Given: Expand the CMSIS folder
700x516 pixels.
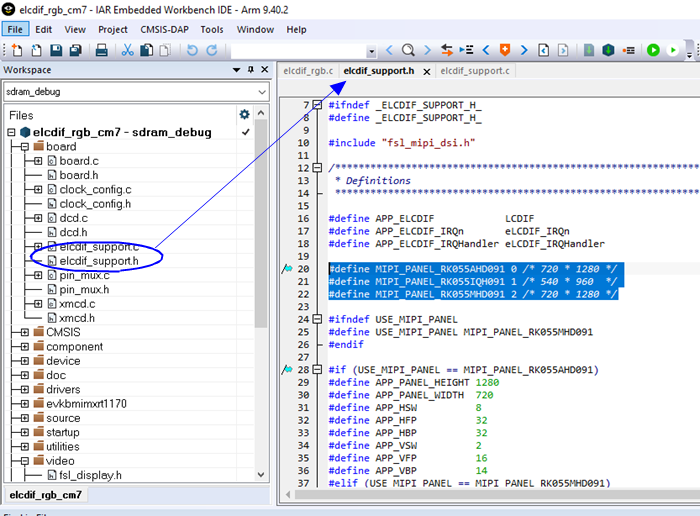Looking at the screenshot, I should pos(25,332).
